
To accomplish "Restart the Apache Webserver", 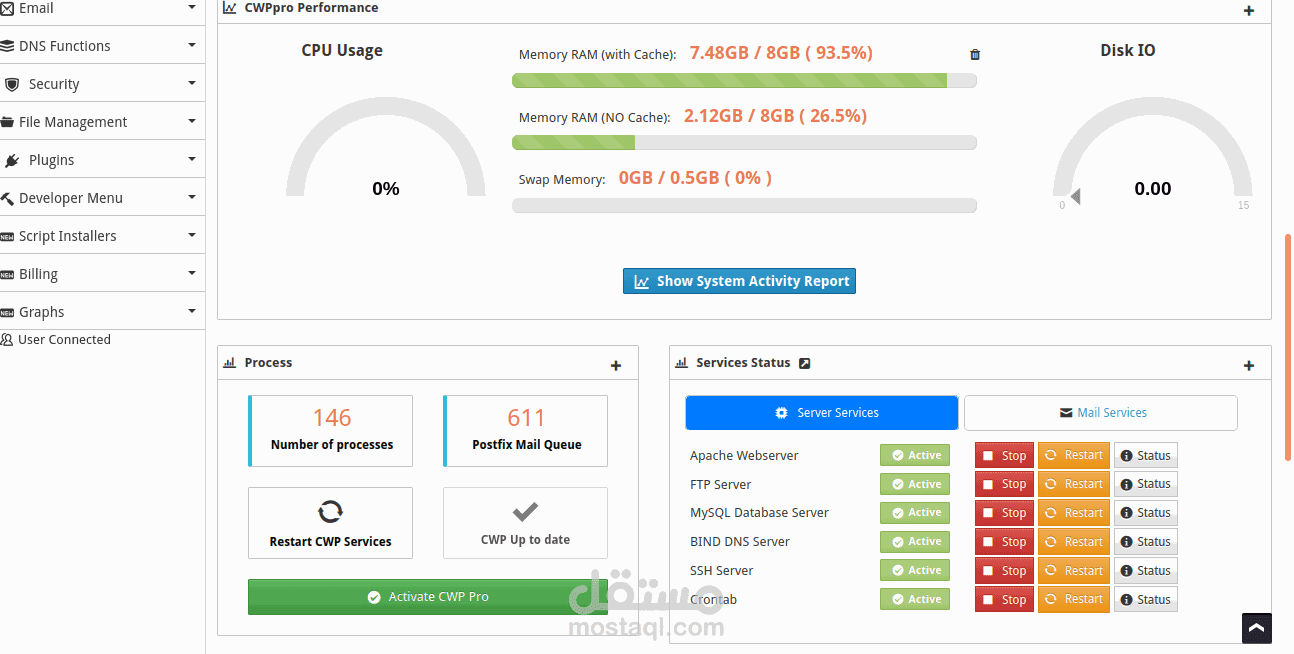I will [x=1074, y=455].
